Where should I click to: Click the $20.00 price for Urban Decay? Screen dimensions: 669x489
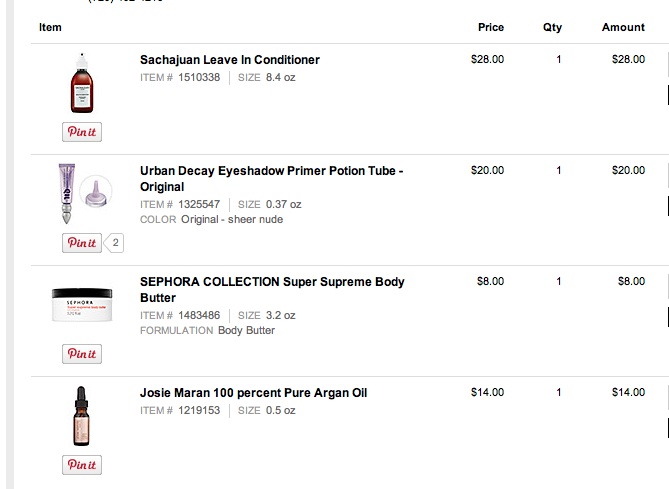(487, 171)
